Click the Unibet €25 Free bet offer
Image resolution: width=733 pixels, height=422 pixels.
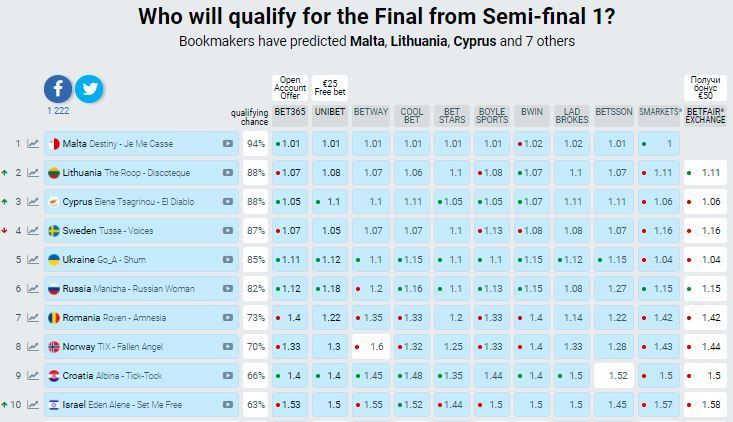tap(330, 88)
